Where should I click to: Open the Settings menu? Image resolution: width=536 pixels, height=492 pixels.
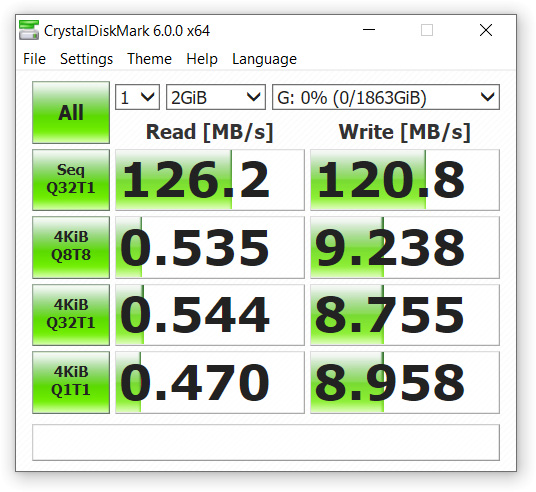pyautogui.click(x=86, y=59)
